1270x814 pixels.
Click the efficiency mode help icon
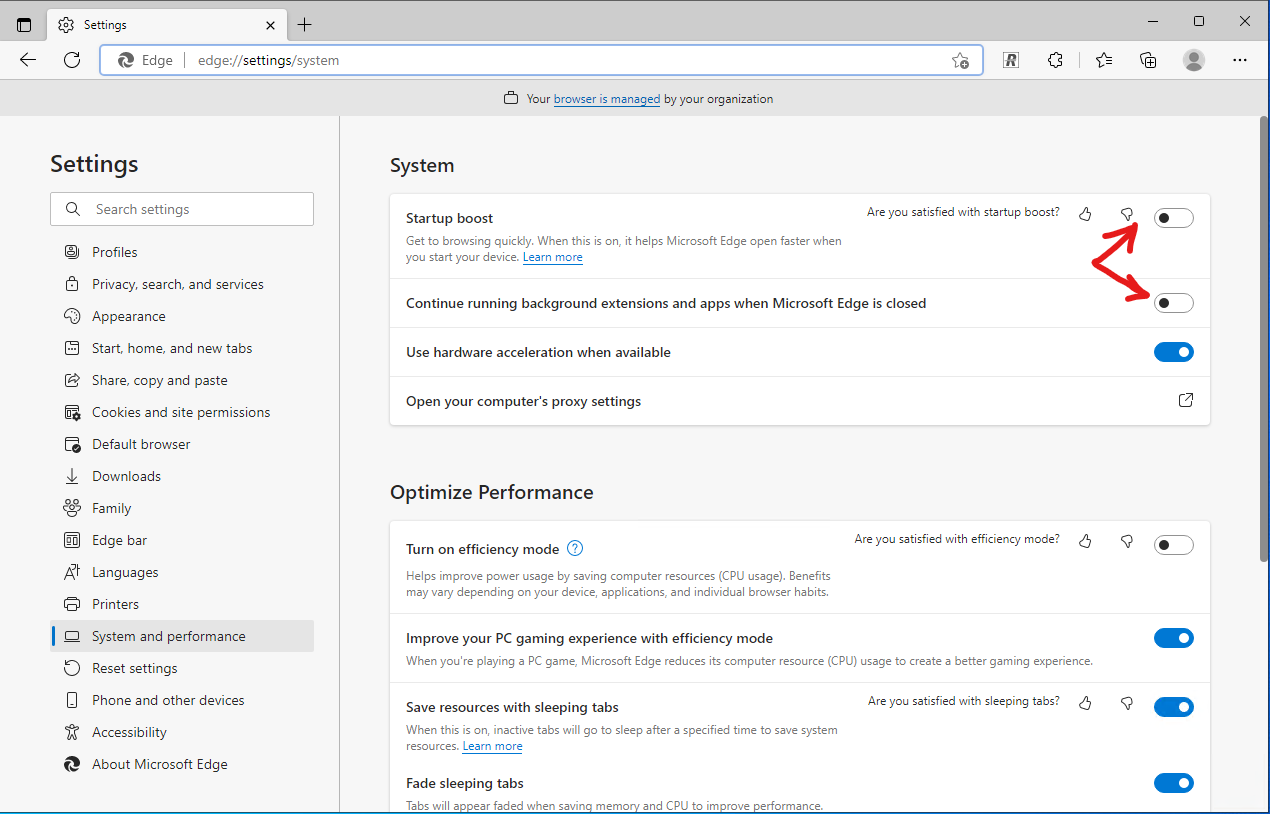(x=575, y=548)
